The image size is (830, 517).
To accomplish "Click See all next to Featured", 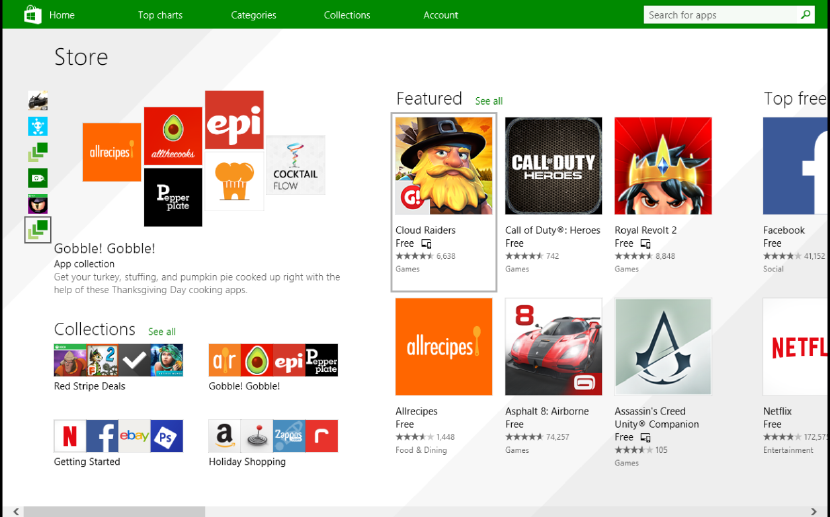I will click(x=489, y=101).
